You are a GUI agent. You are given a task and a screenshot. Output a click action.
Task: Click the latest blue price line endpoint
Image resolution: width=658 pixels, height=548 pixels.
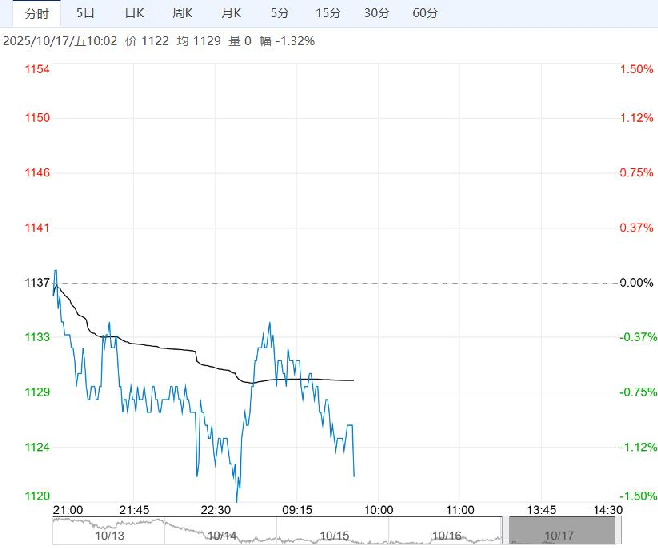pos(354,475)
